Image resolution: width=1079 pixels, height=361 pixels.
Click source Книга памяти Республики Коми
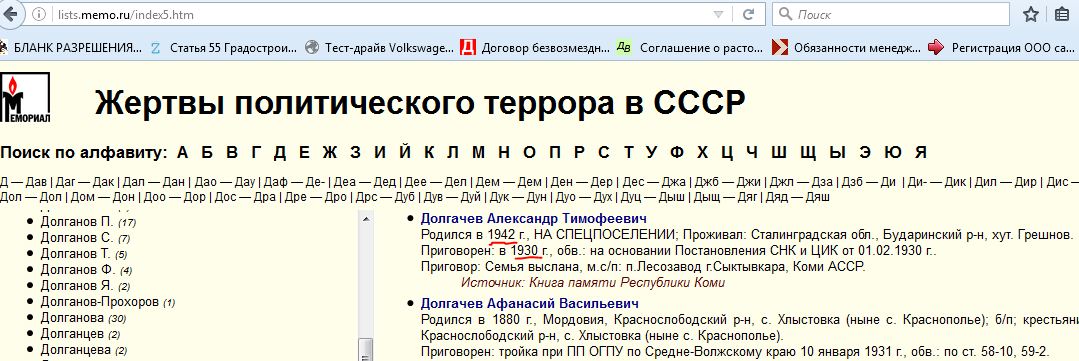593,282
